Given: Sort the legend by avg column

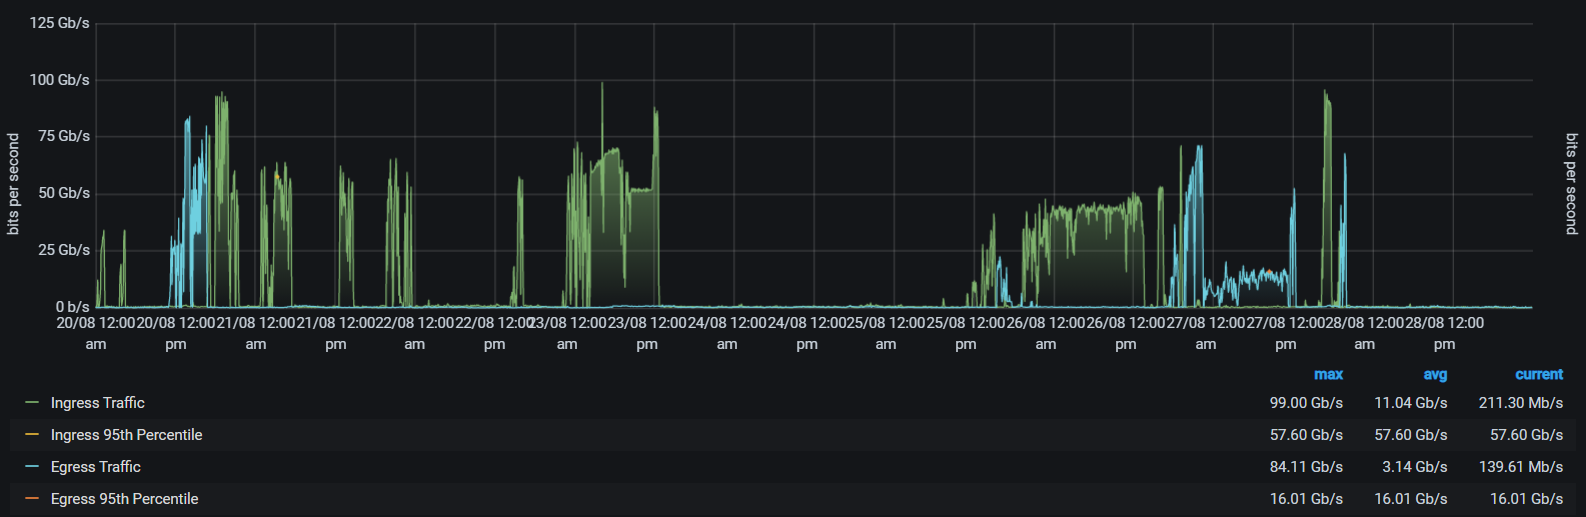Looking at the screenshot, I should tap(1435, 375).
